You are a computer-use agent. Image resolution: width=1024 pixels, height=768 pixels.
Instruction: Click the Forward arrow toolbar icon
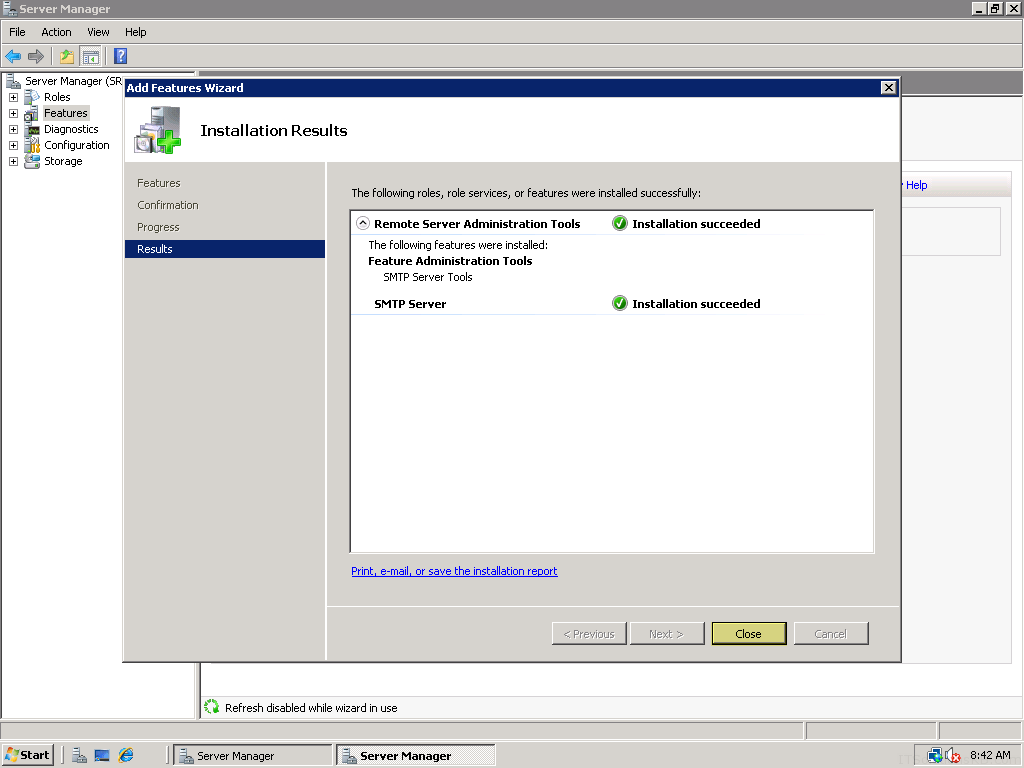[36, 56]
